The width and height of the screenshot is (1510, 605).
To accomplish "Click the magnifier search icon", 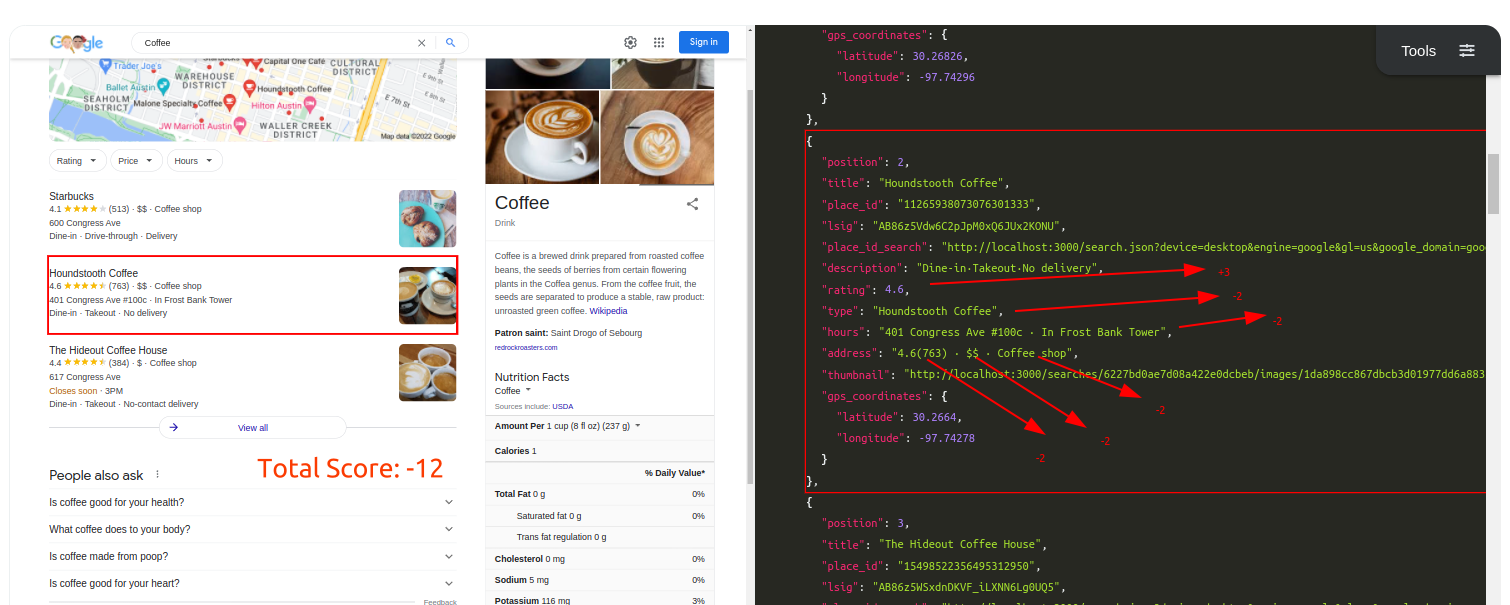I will tap(451, 43).
